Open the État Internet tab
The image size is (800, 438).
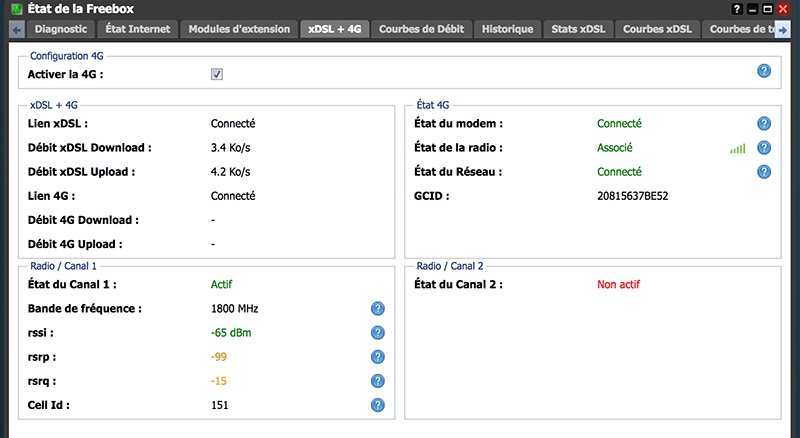[138, 29]
